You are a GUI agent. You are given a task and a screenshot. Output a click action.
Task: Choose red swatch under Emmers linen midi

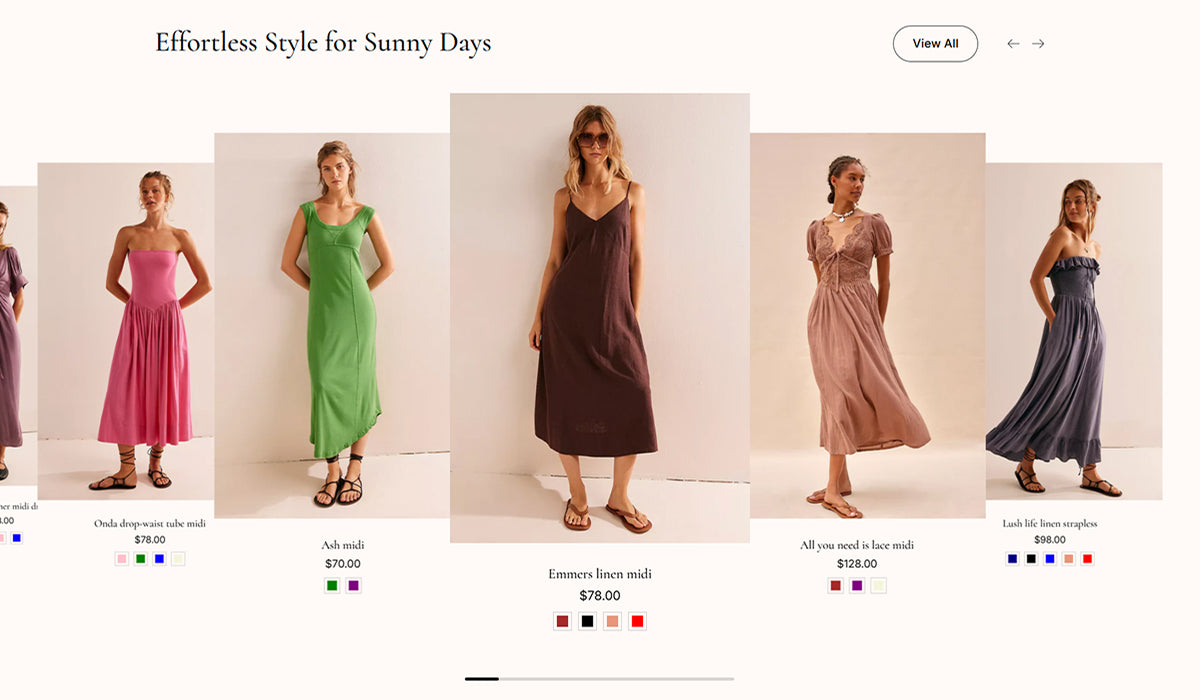coord(637,621)
